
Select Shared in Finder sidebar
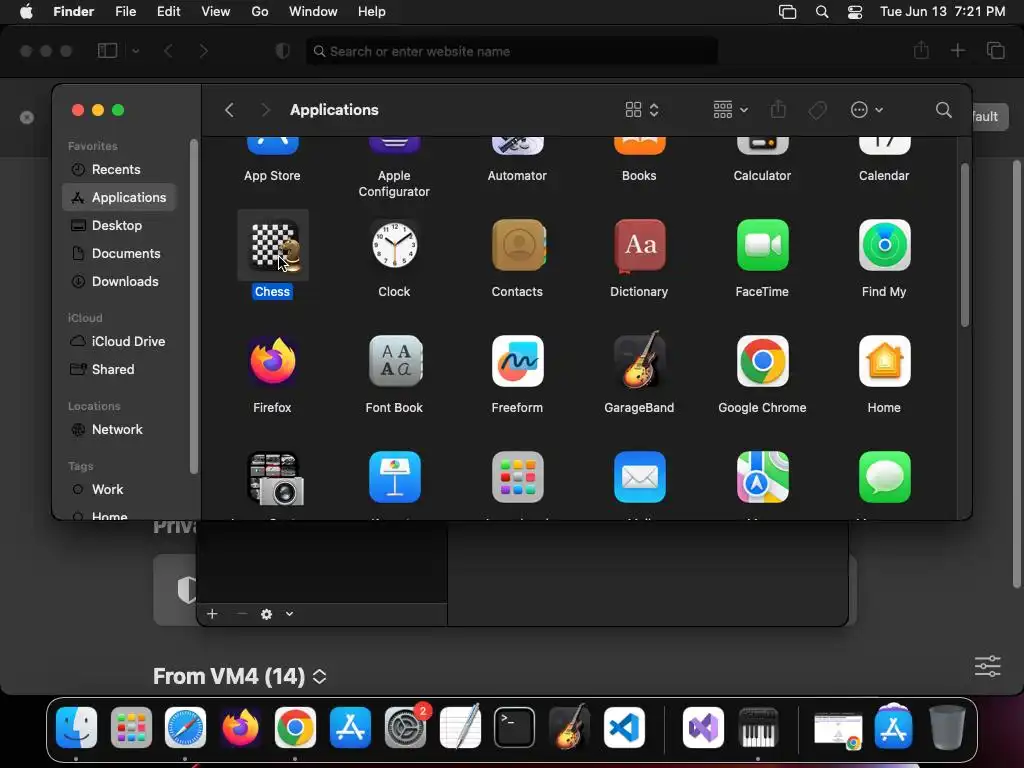click(118, 370)
